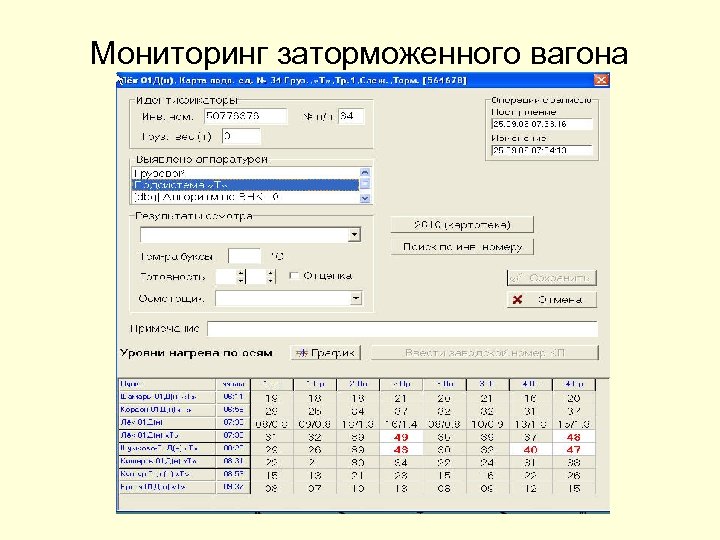Open the Результаты осмотра dropdown
720x540 pixels.
(354, 235)
